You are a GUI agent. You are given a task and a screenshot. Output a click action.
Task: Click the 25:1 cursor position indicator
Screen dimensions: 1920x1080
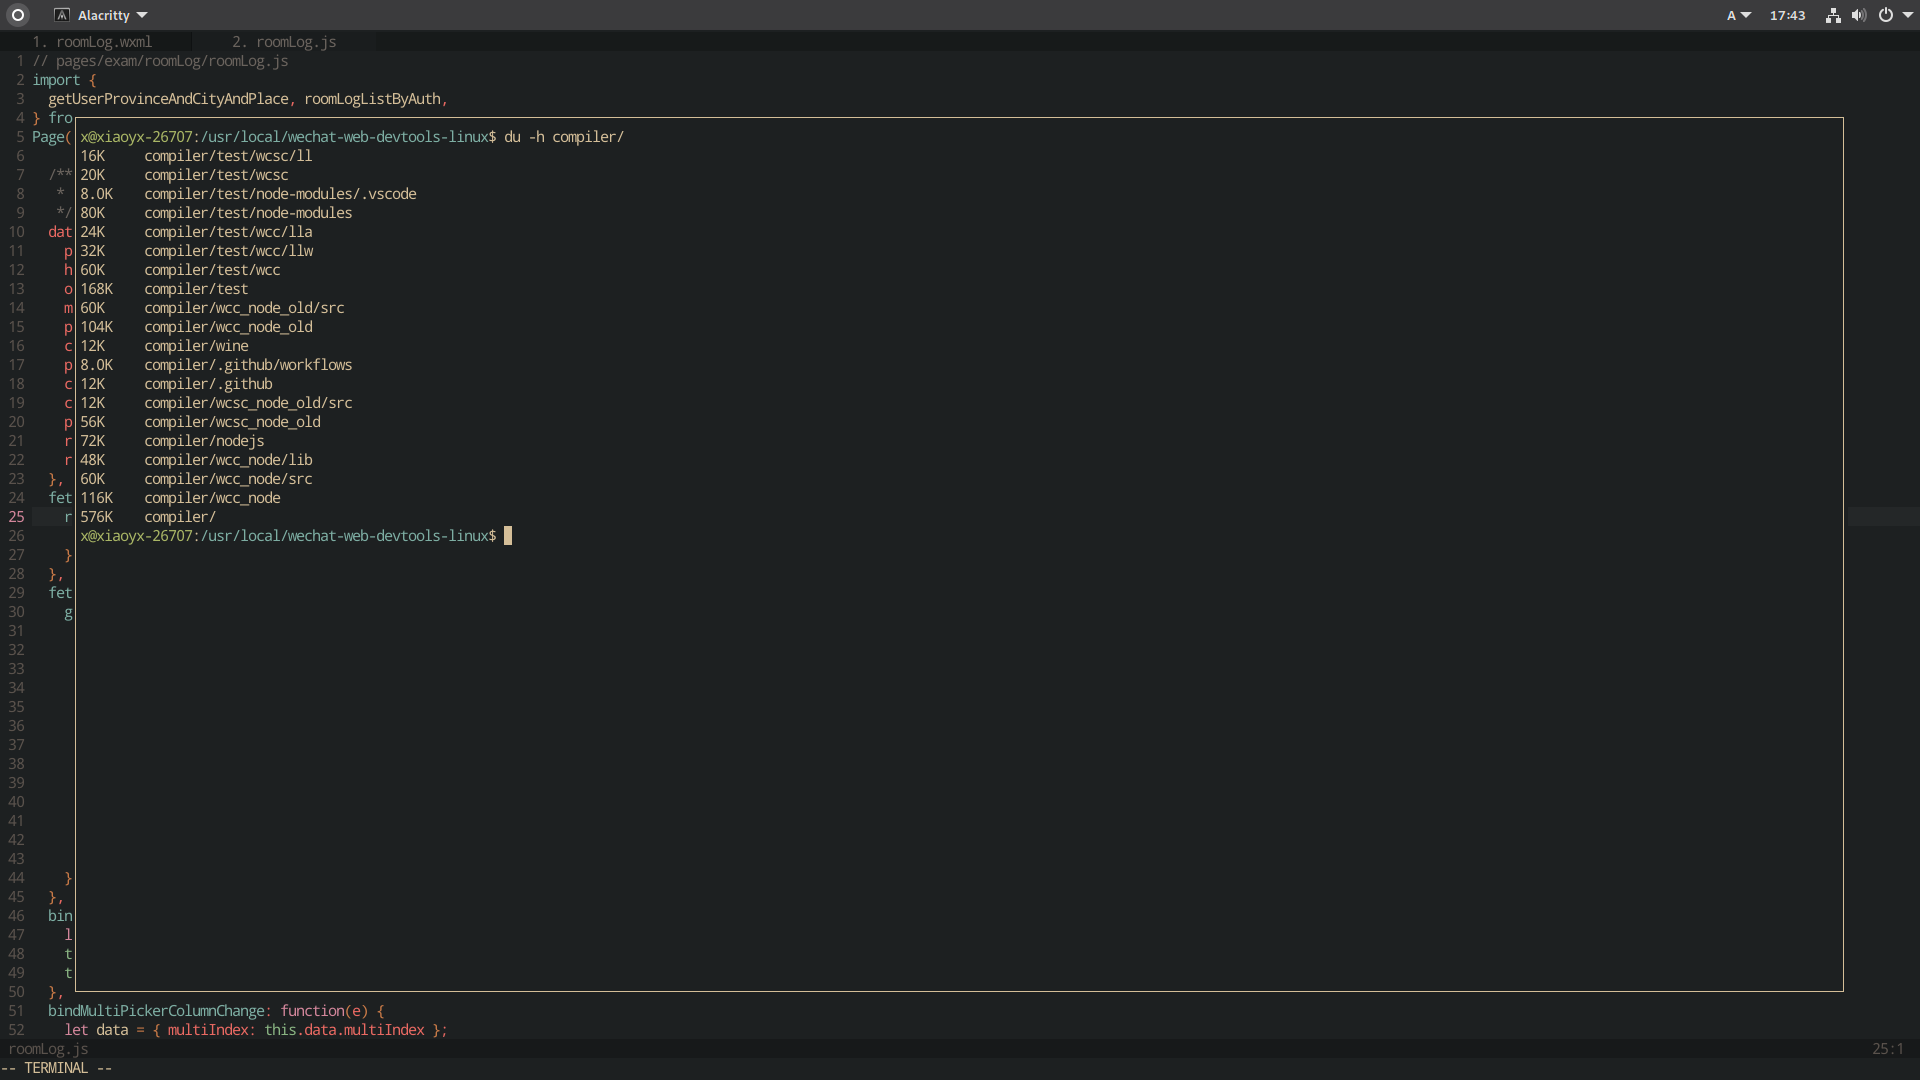pyautogui.click(x=1887, y=1049)
